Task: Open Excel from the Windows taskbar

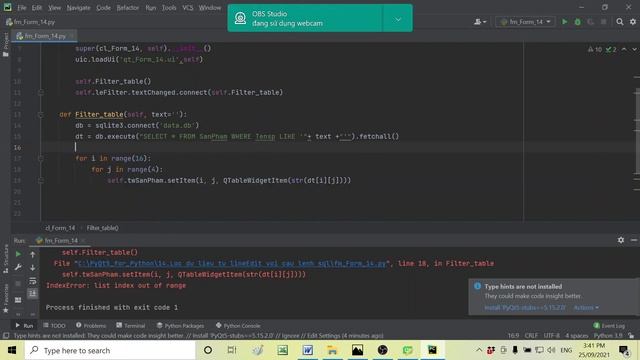Action: (x=282, y=350)
